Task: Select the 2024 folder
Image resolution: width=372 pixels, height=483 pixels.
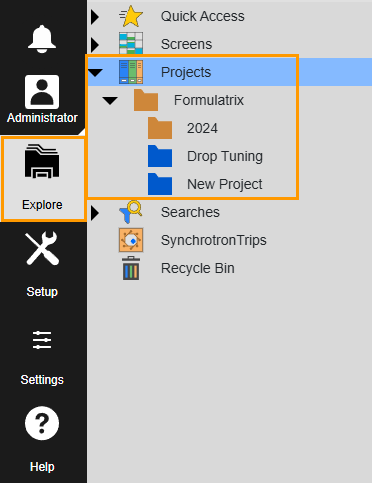Action: [x=202, y=128]
